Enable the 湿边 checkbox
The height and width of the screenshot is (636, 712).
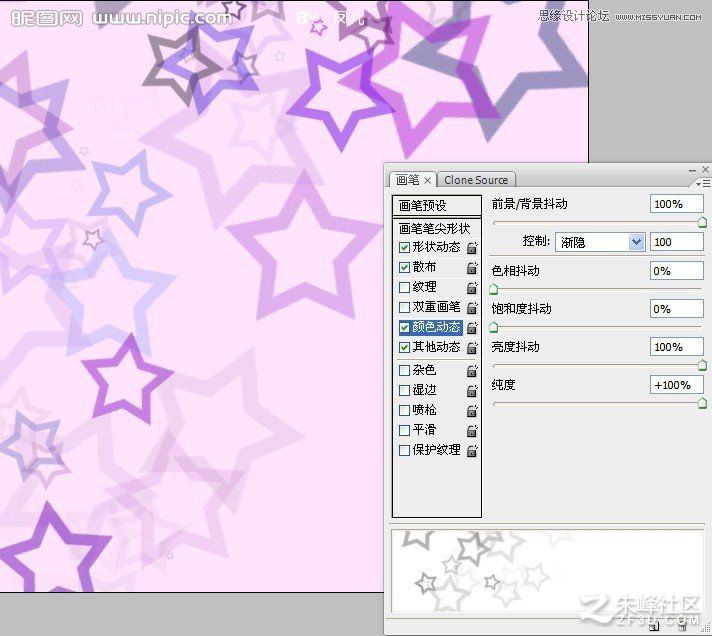tap(404, 390)
